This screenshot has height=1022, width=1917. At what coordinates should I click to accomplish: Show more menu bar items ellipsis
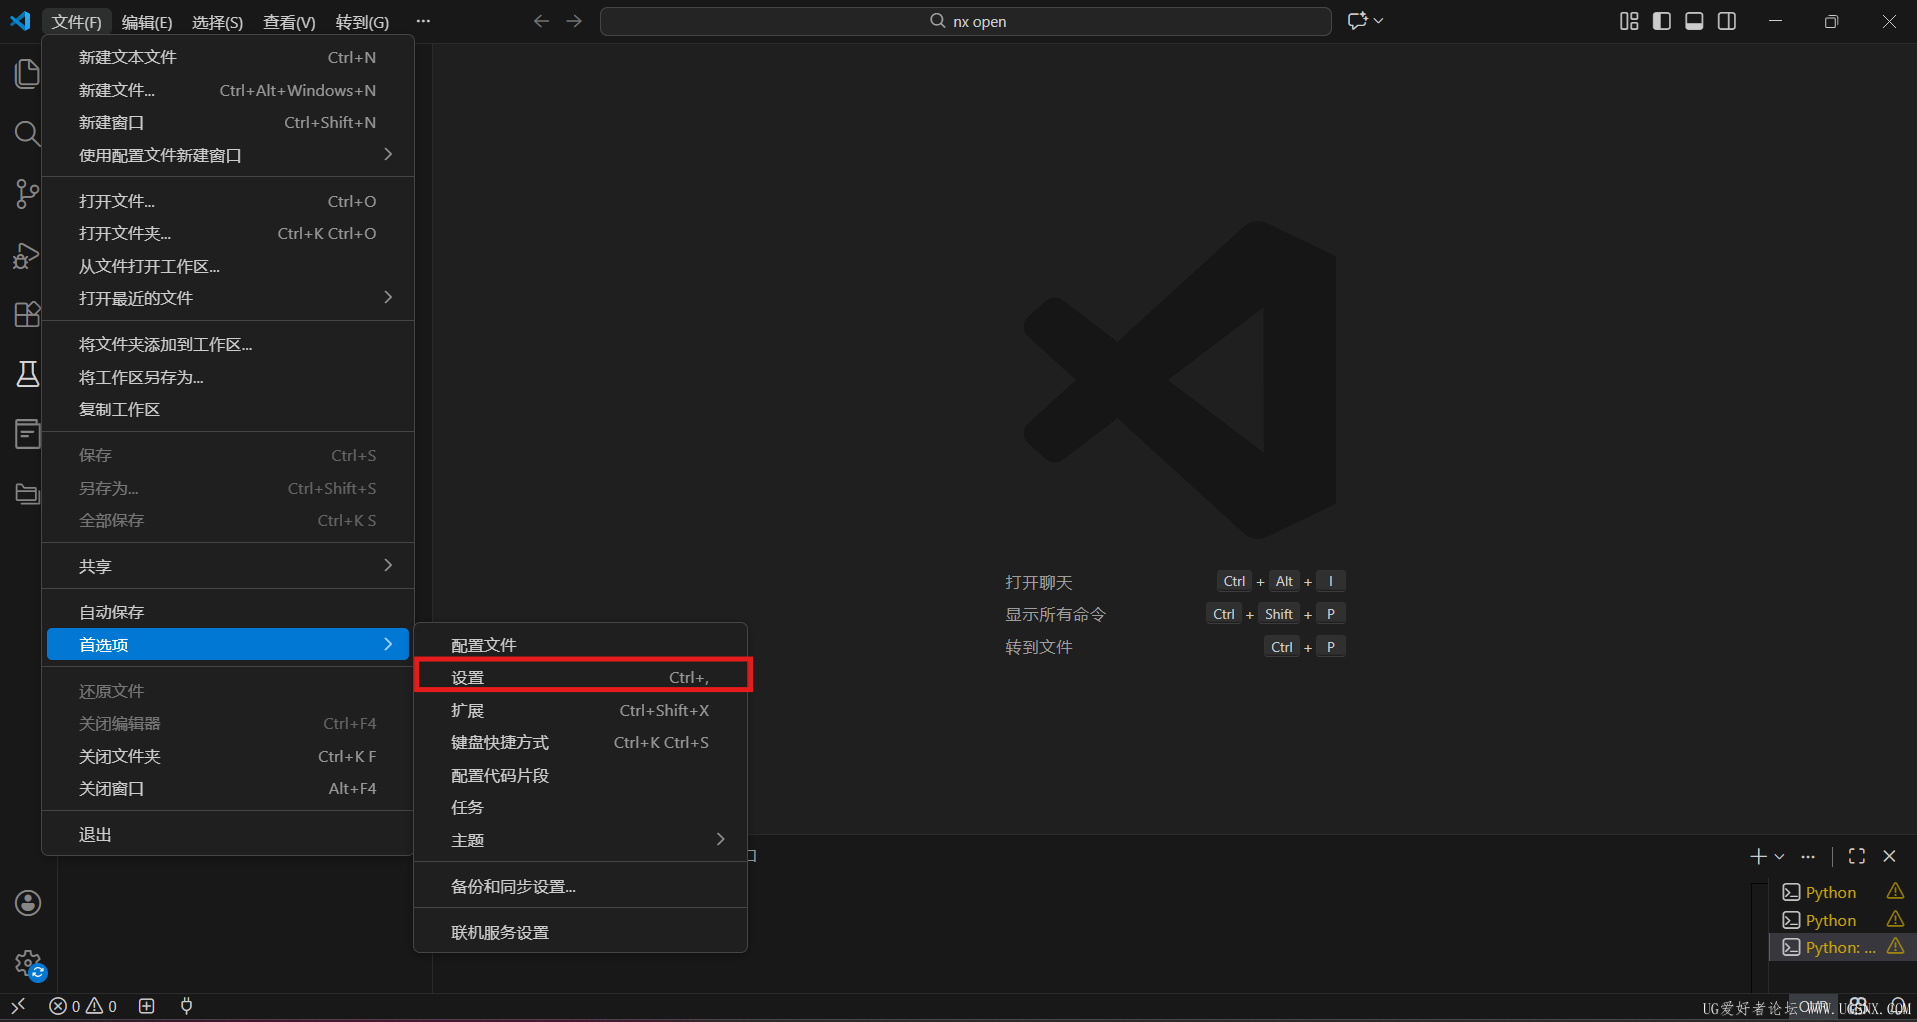[x=423, y=22]
